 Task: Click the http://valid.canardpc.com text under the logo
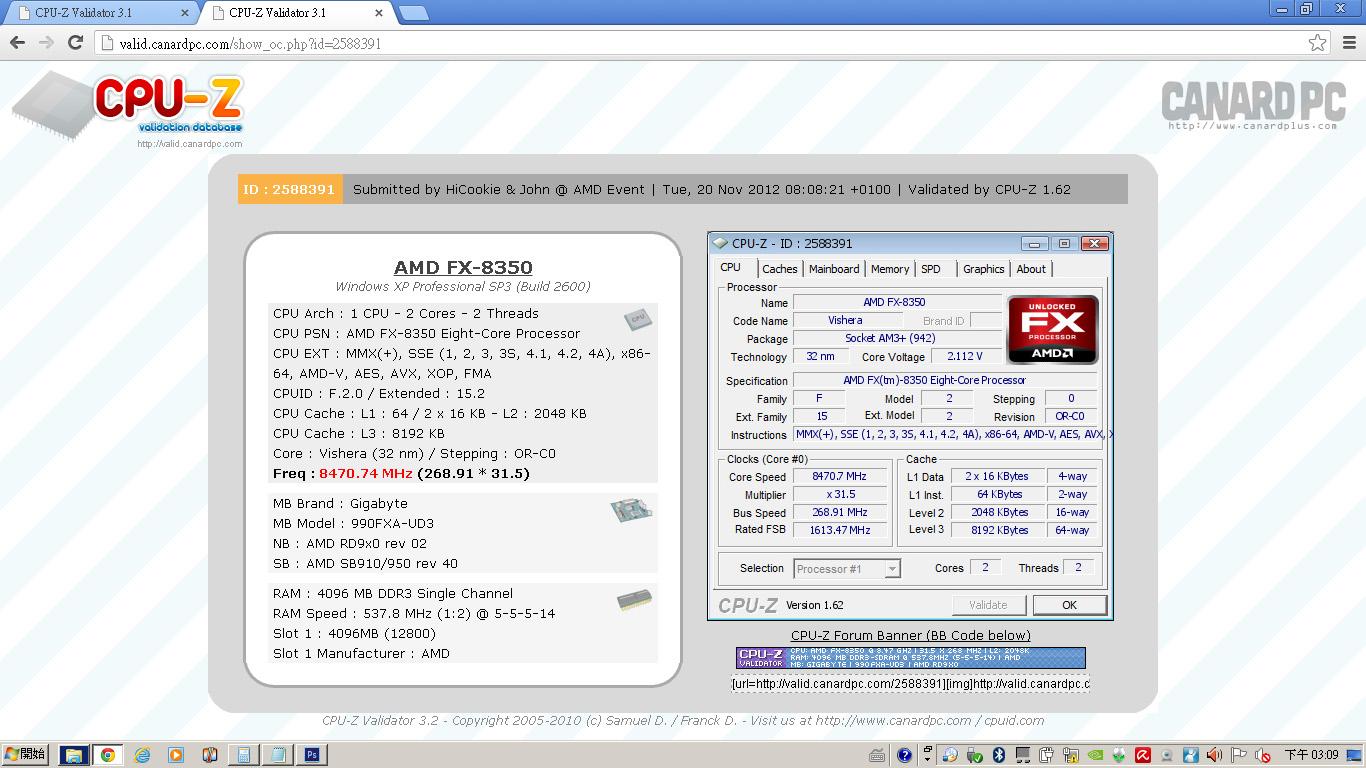pos(189,144)
